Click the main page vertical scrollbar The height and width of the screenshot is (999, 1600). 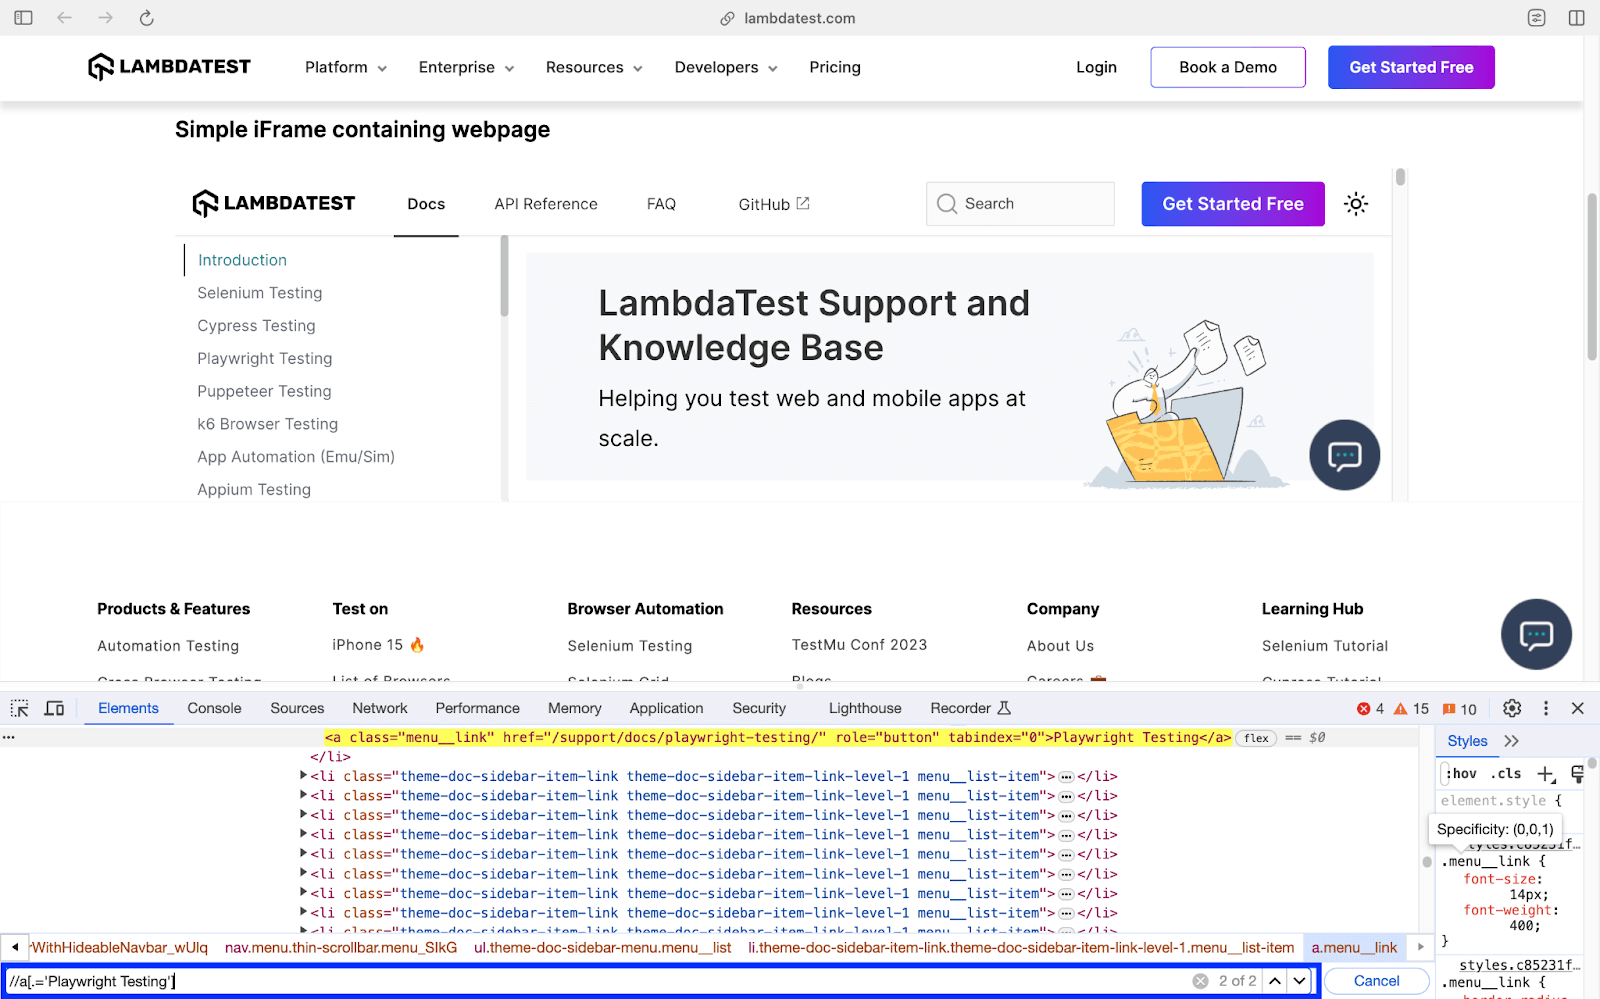1592,276
